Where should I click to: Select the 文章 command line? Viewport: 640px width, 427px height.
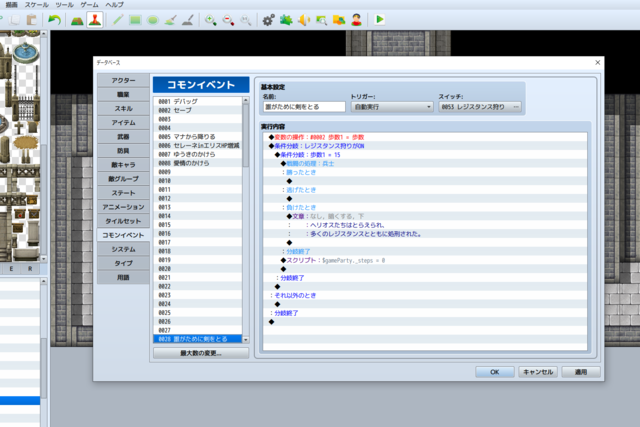tap(425, 216)
